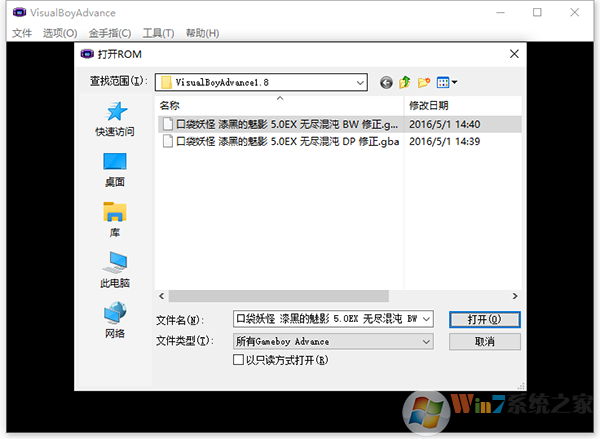Click the file icon of BW 修正 ROM
600x439 pixels.
tap(167, 124)
